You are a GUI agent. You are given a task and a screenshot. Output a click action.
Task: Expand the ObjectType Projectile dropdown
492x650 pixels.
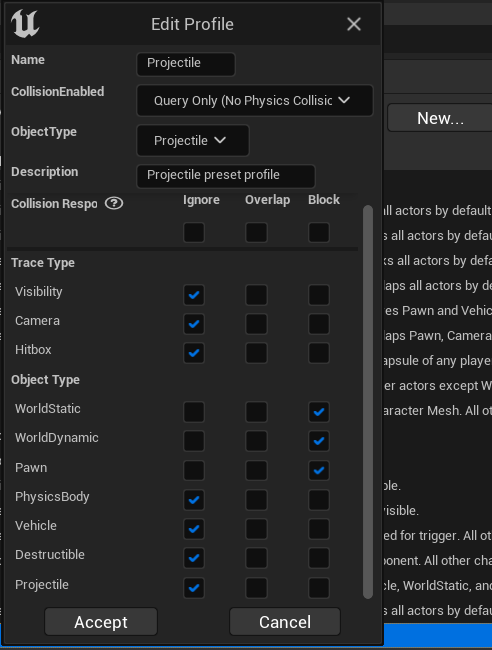click(193, 141)
